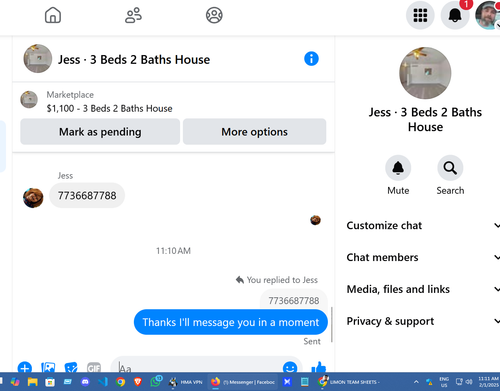The image size is (500, 391).
Task: Click the 'Thanks I'll message you' bubble
Action: (231, 322)
